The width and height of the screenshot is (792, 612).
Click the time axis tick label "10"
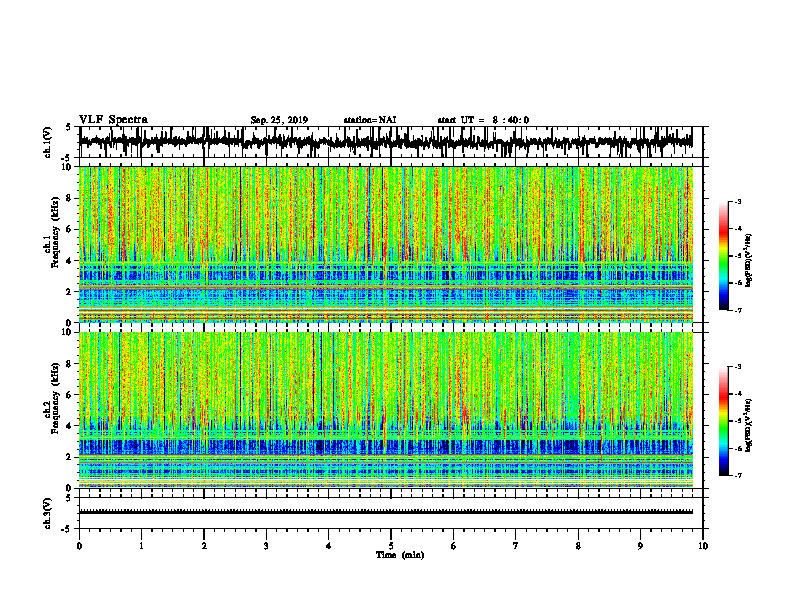pyautogui.click(x=703, y=546)
